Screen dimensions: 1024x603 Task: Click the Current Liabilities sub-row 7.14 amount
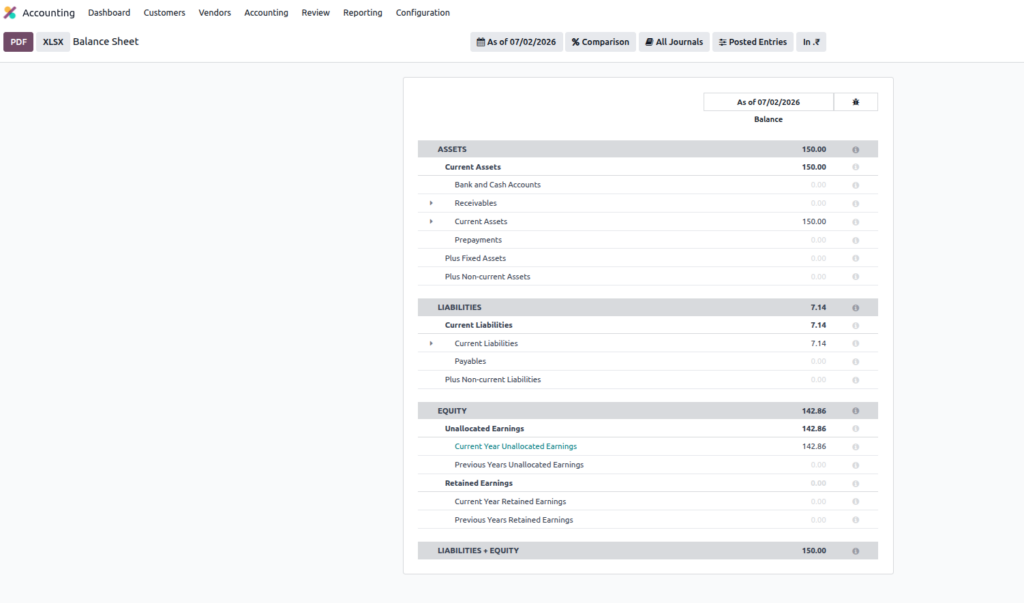click(x=818, y=343)
